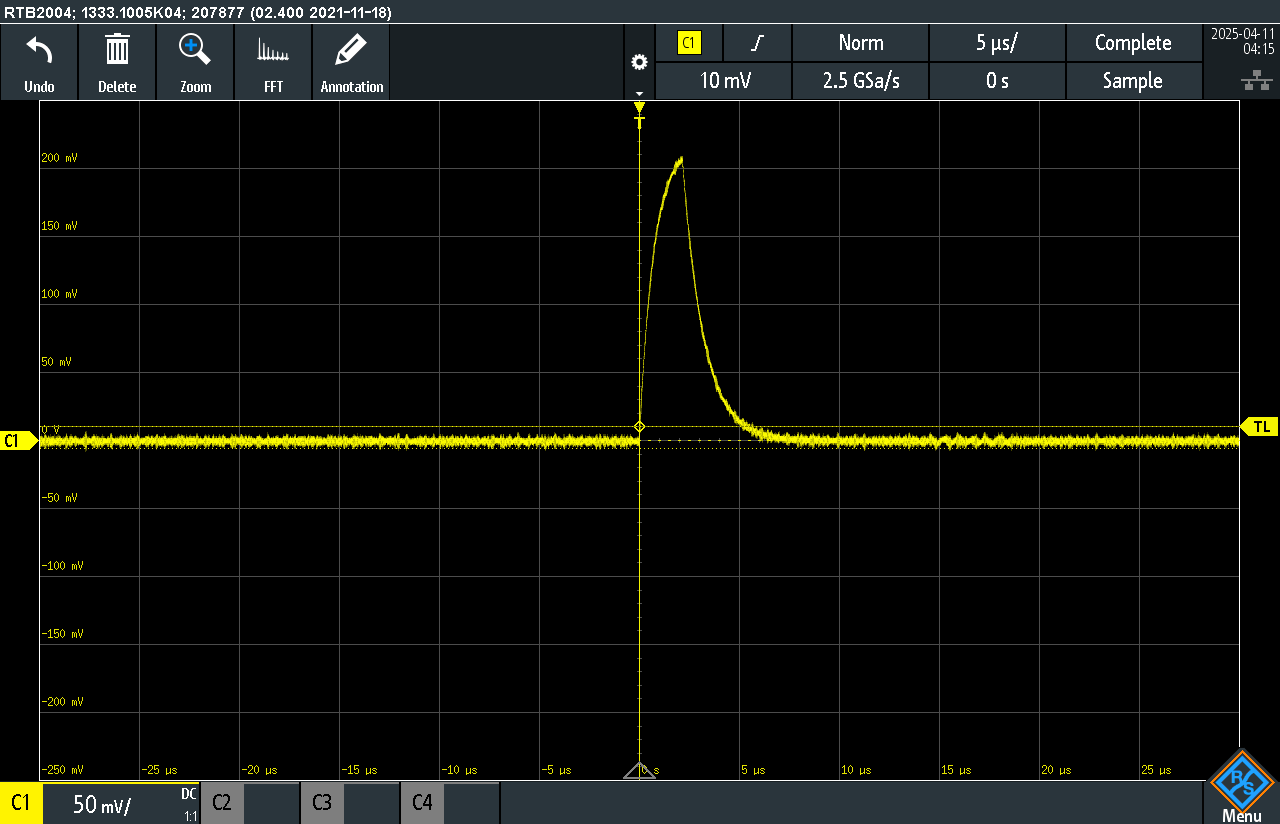This screenshot has height=824, width=1280.
Task: Click the 10 mV trigger level field
Action: pyautogui.click(x=724, y=81)
